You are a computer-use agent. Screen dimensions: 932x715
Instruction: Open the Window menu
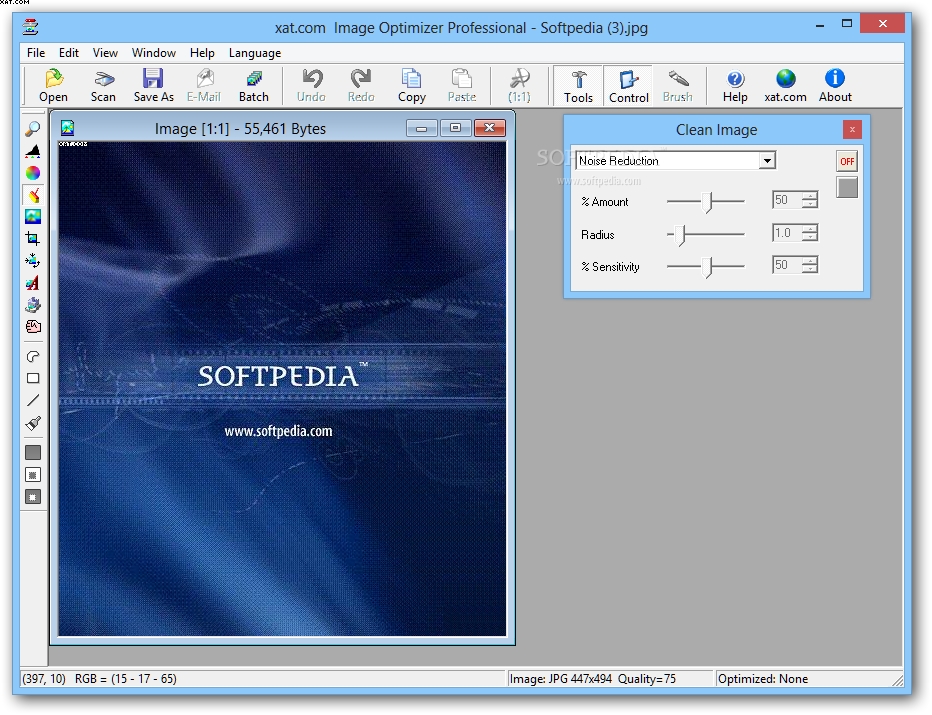click(x=154, y=53)
